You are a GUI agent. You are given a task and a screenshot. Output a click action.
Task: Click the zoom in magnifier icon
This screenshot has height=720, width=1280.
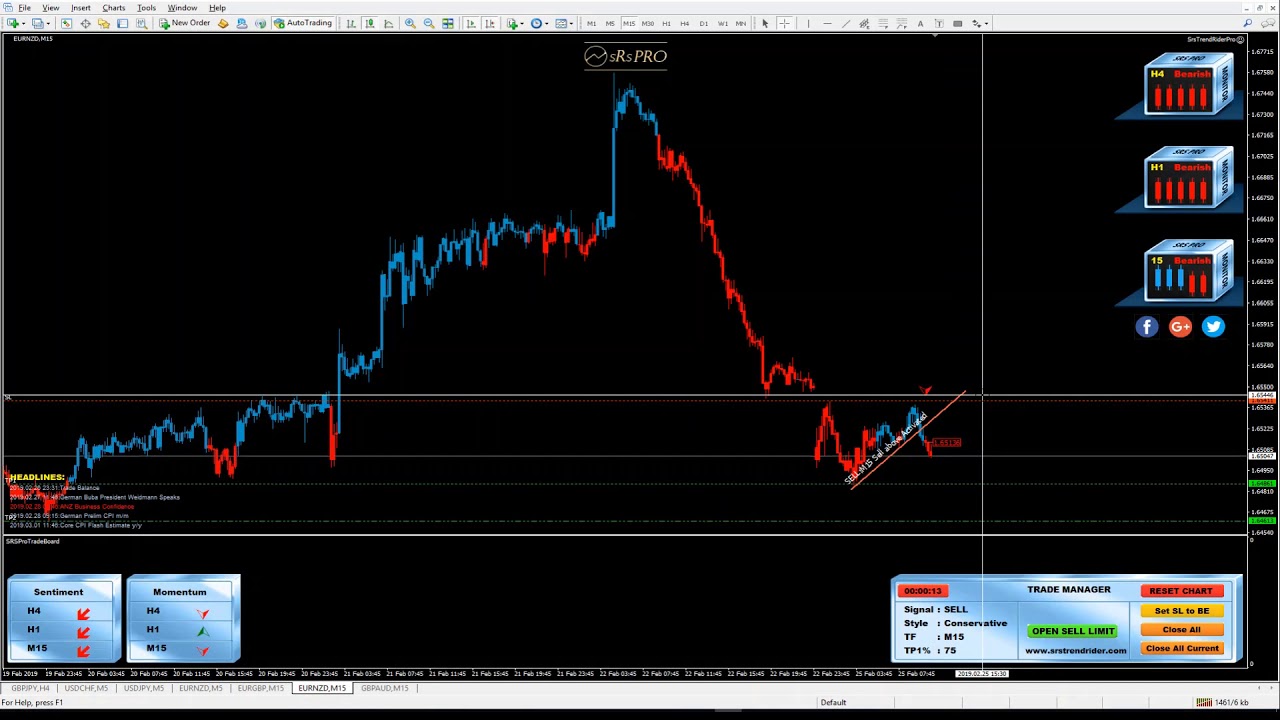click(x=410, y=23)
